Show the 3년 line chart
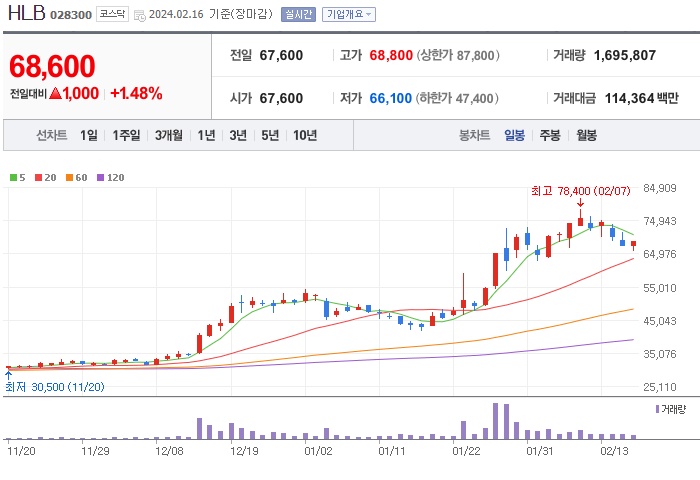Screen dimensions: 700x480 coord(238,135)
